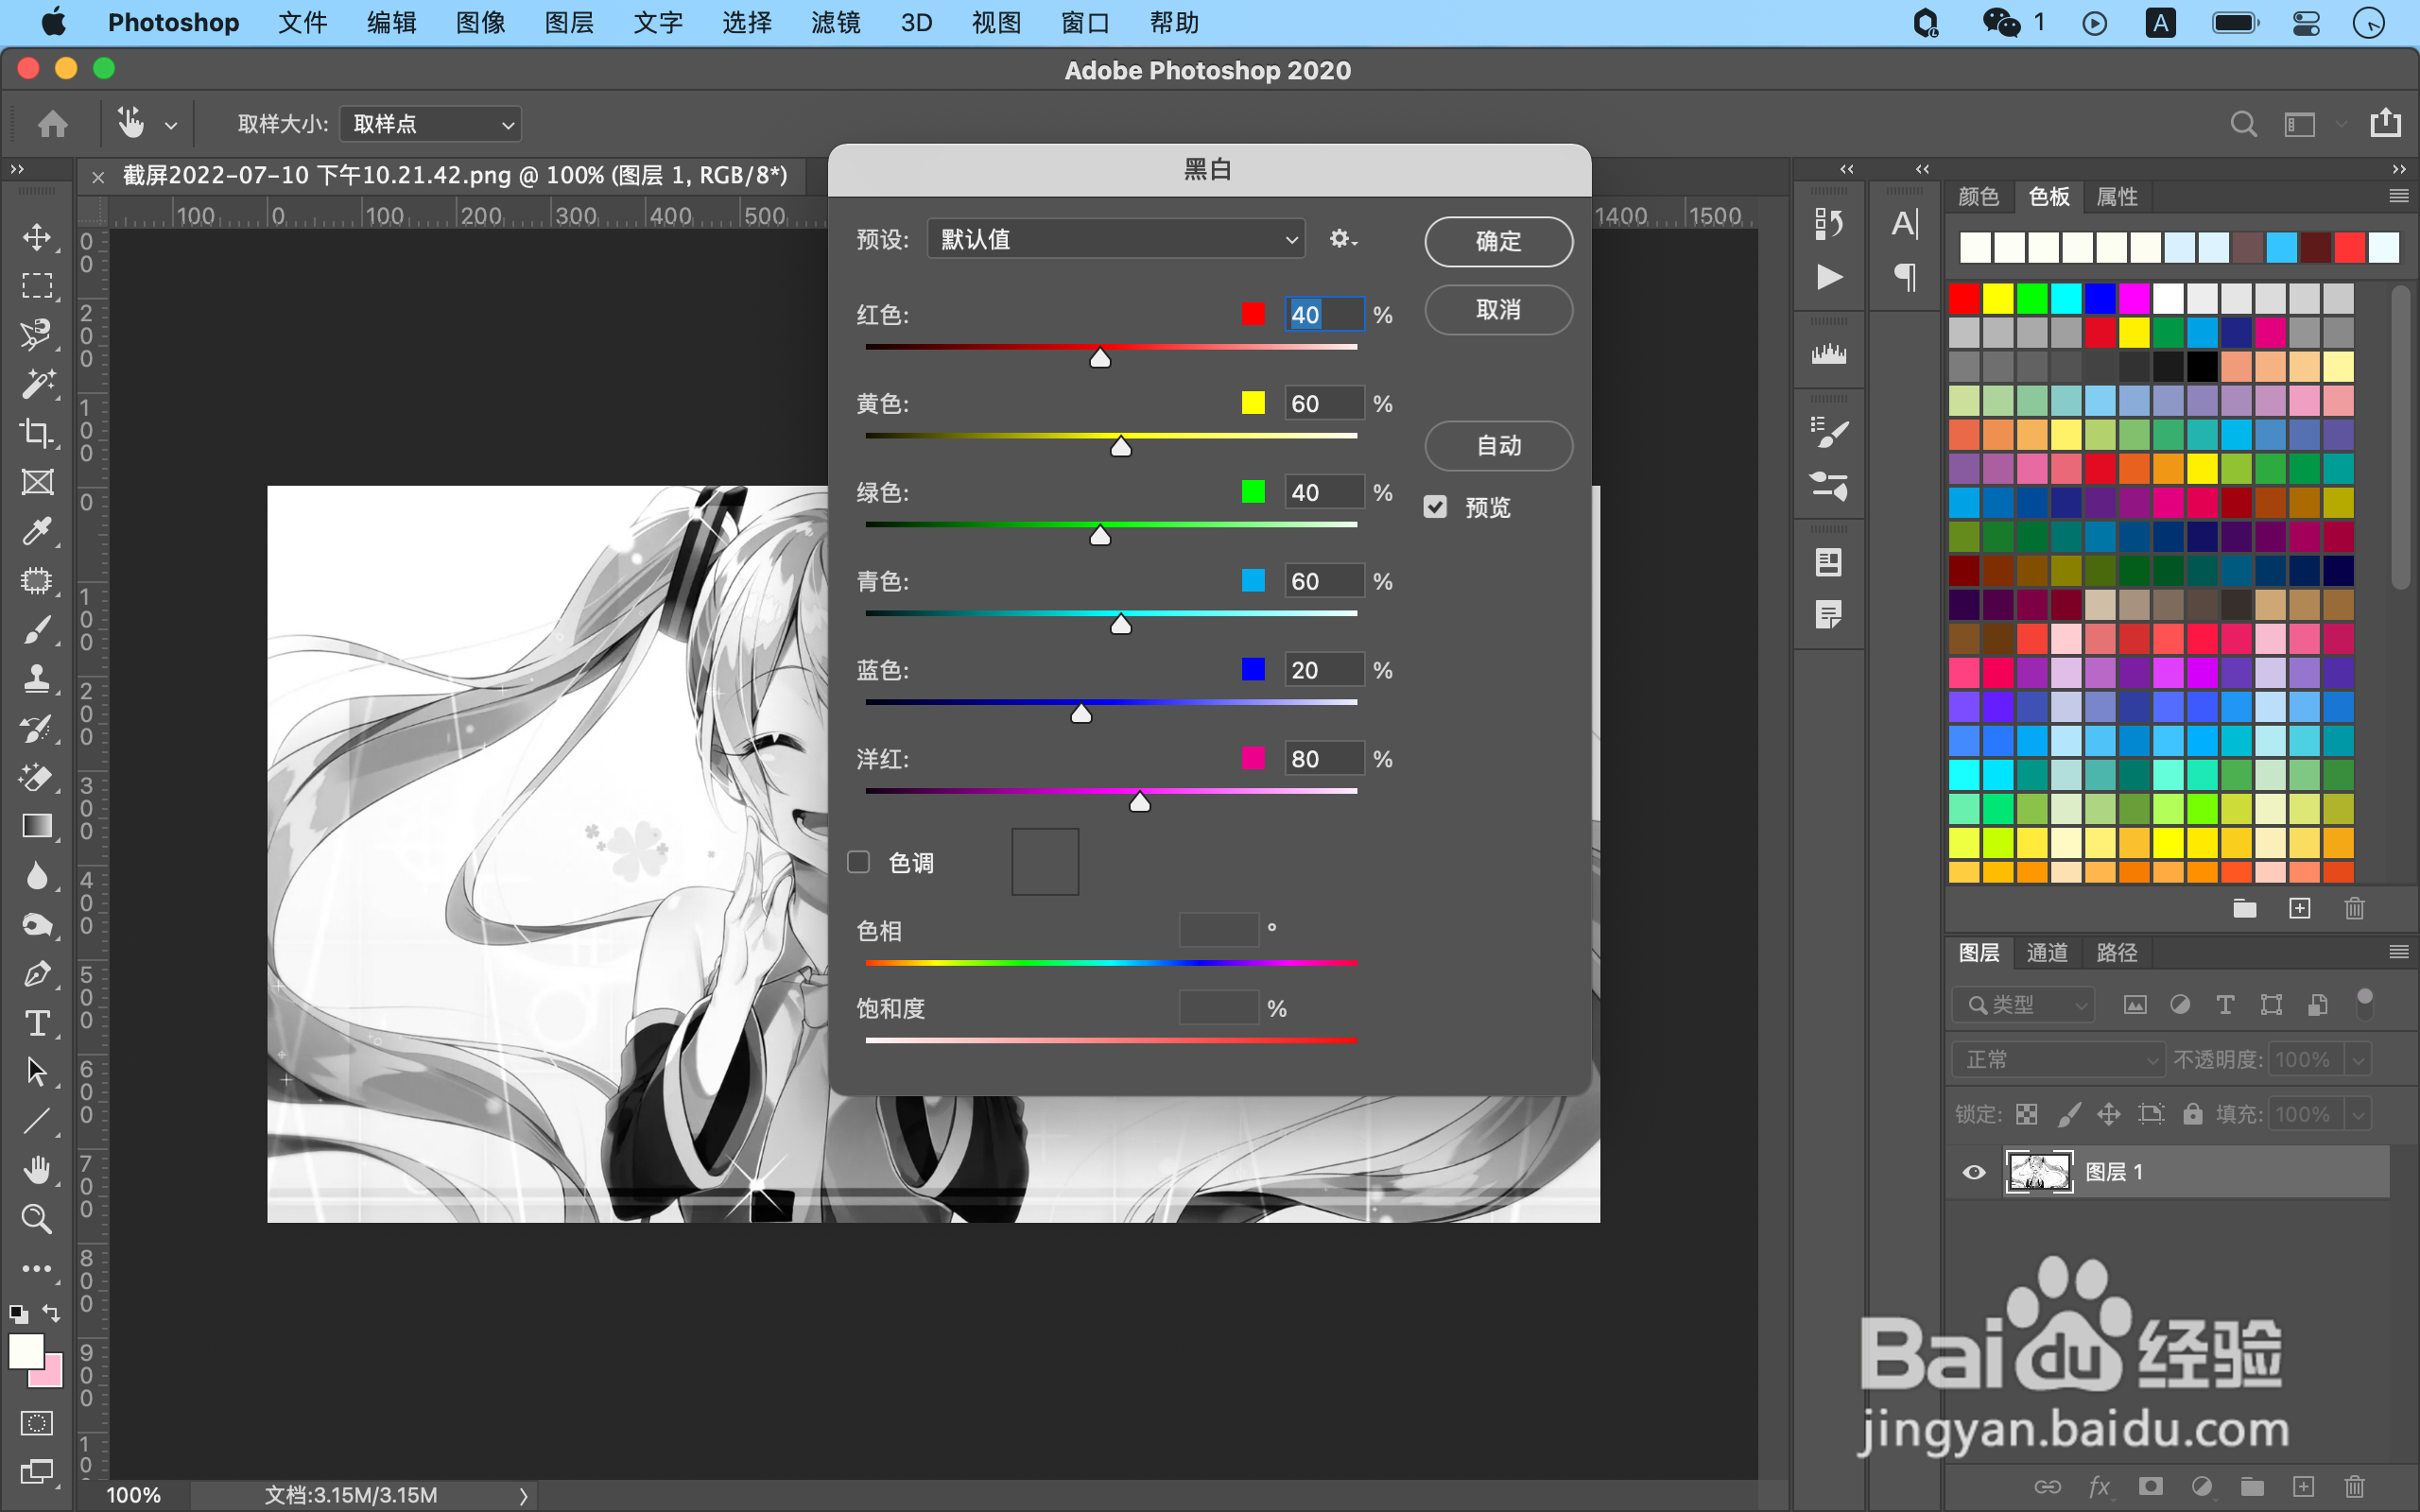
Task: Select the Pen tool
Action: coord(37,974)
